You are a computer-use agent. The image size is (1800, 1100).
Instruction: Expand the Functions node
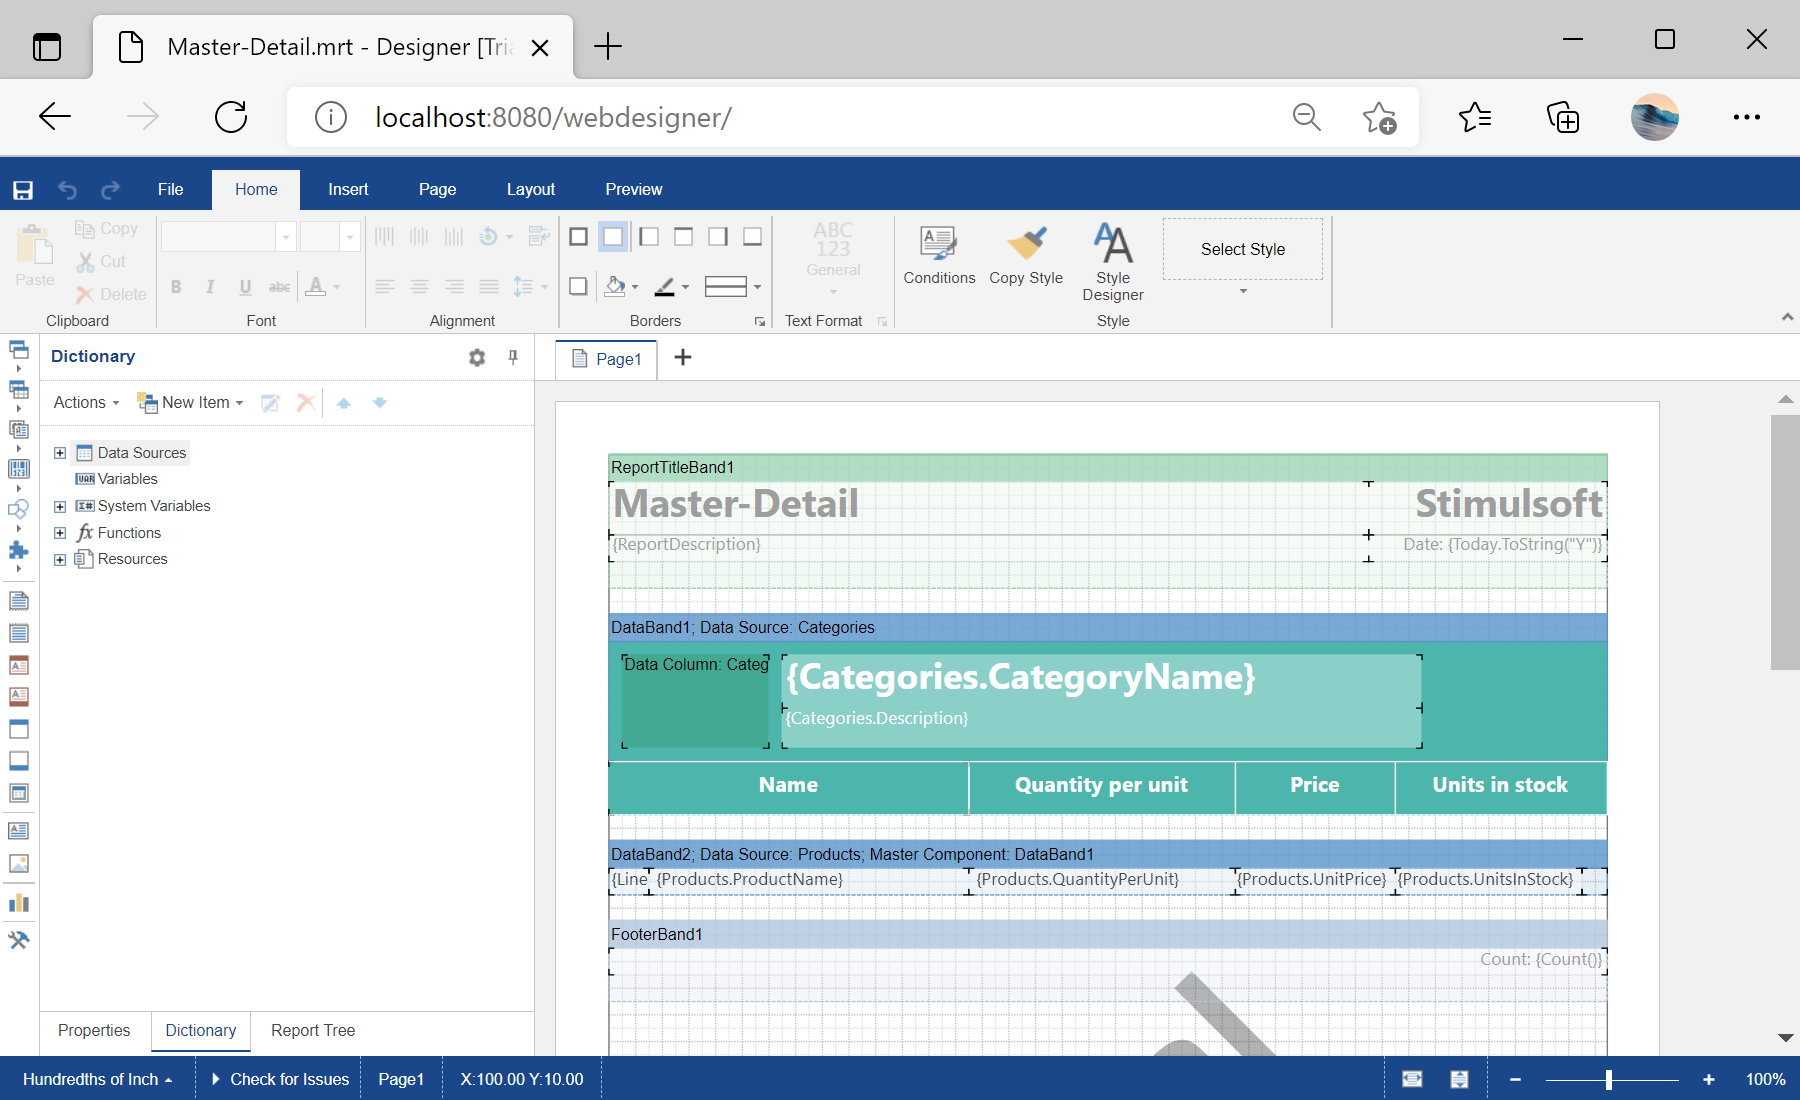point(60,533)
